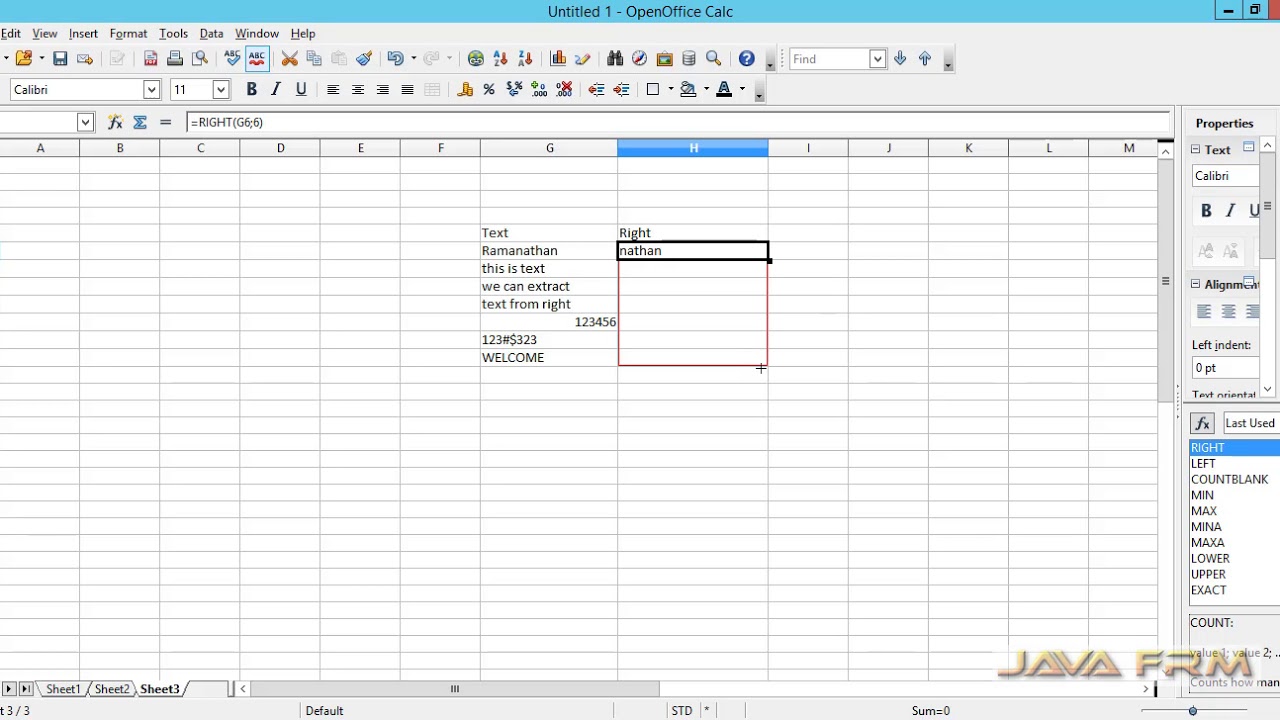Toggle Align Right in formatting toolbar
Screen dimensions: 1280x720
[382, 90]
